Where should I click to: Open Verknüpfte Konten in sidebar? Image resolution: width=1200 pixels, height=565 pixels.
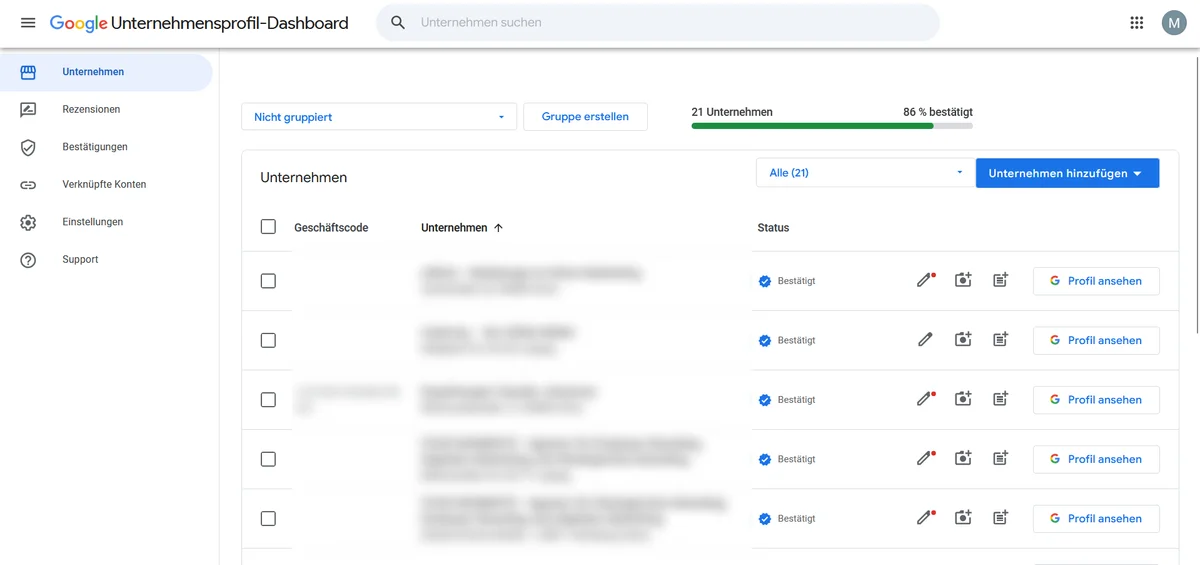point(106,184)
